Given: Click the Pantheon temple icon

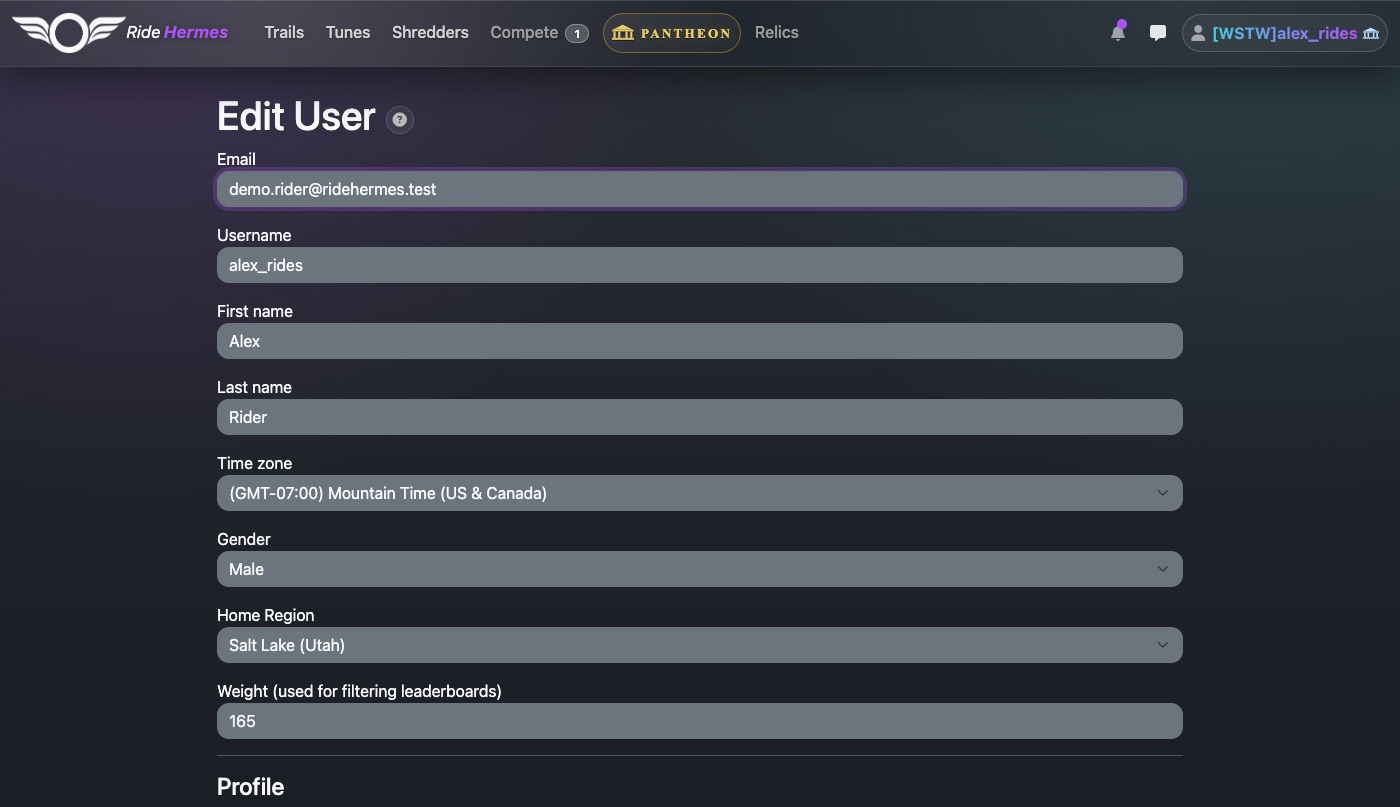Looking at the screenshot, I should pyautogui.click(x=623, y=33).
